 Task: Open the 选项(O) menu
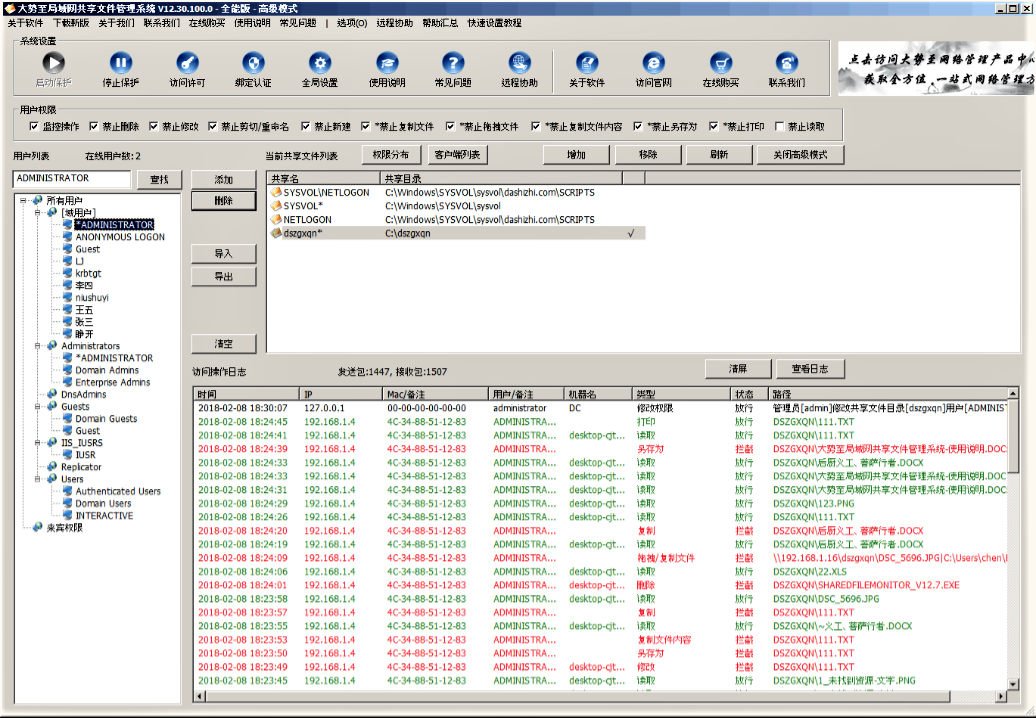[351, 22]
